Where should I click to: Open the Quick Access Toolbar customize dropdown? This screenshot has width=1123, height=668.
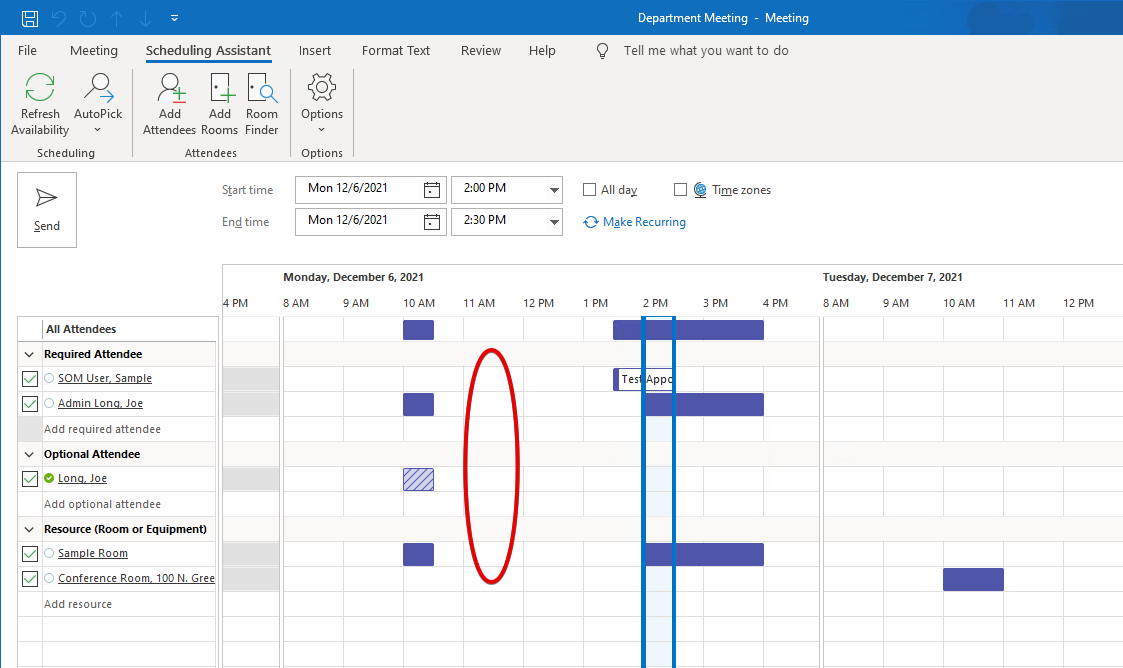click(175, 18)
